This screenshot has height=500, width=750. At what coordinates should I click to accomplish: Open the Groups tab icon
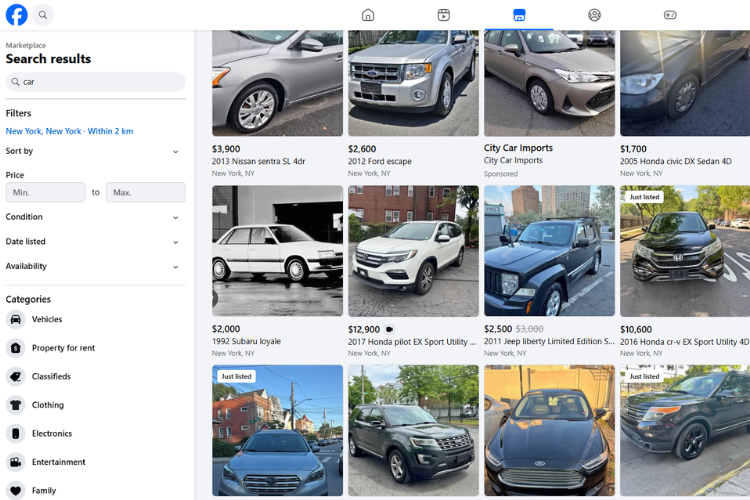594,15
